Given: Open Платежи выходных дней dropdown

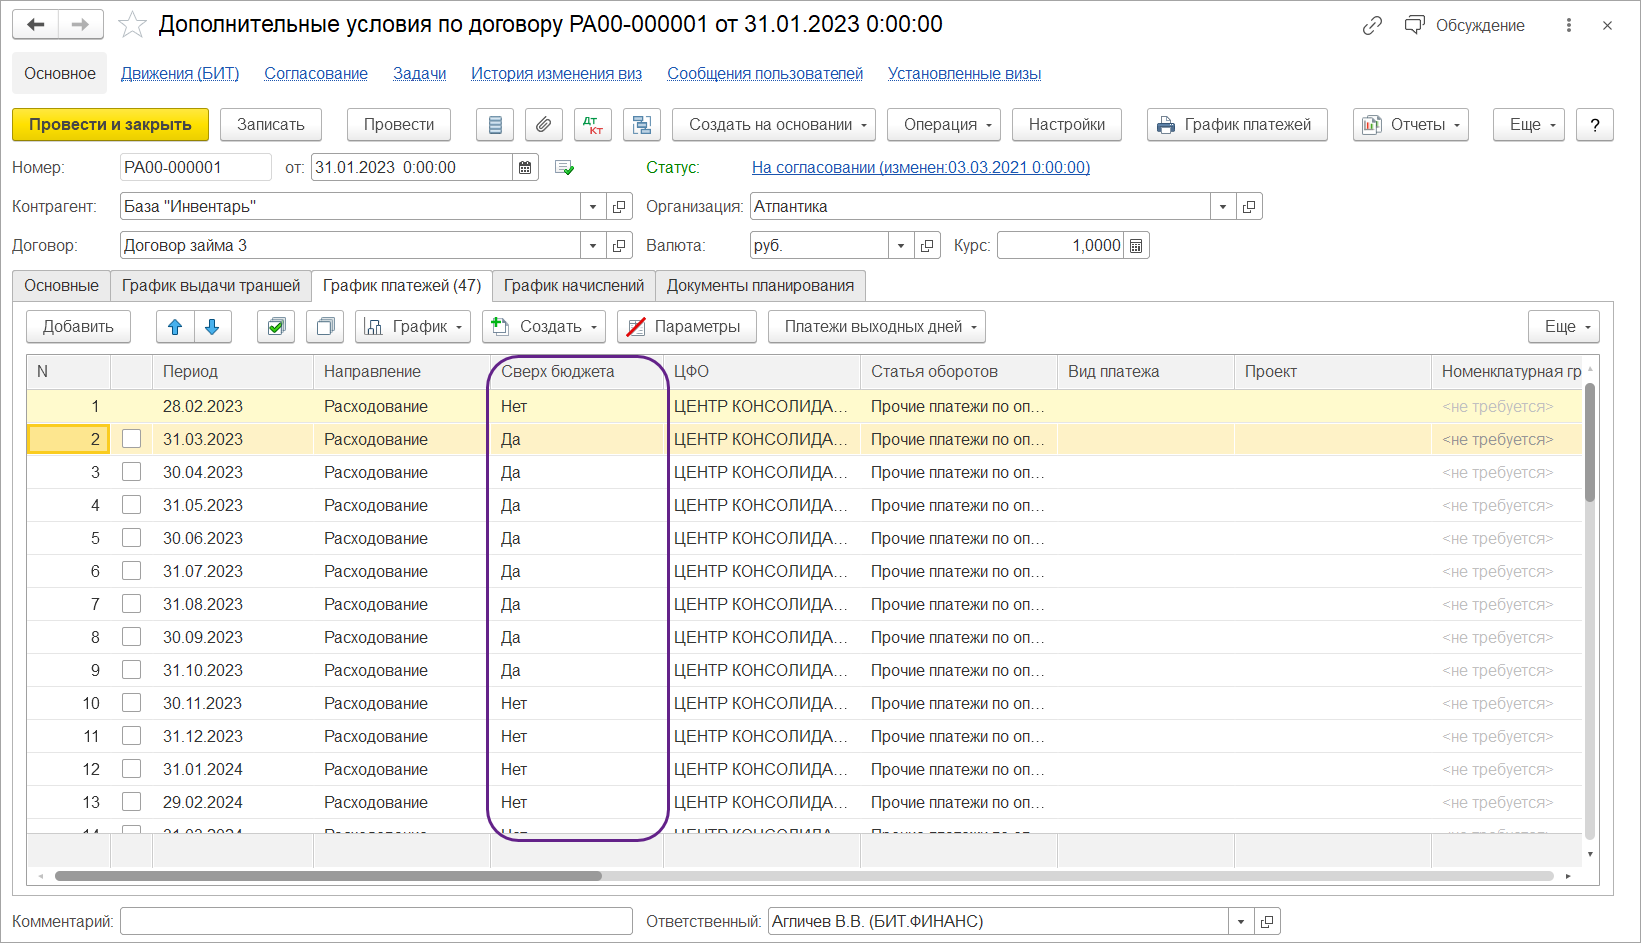Looking at the screenshot, I should pyautogui.click(x=877, y=327).
